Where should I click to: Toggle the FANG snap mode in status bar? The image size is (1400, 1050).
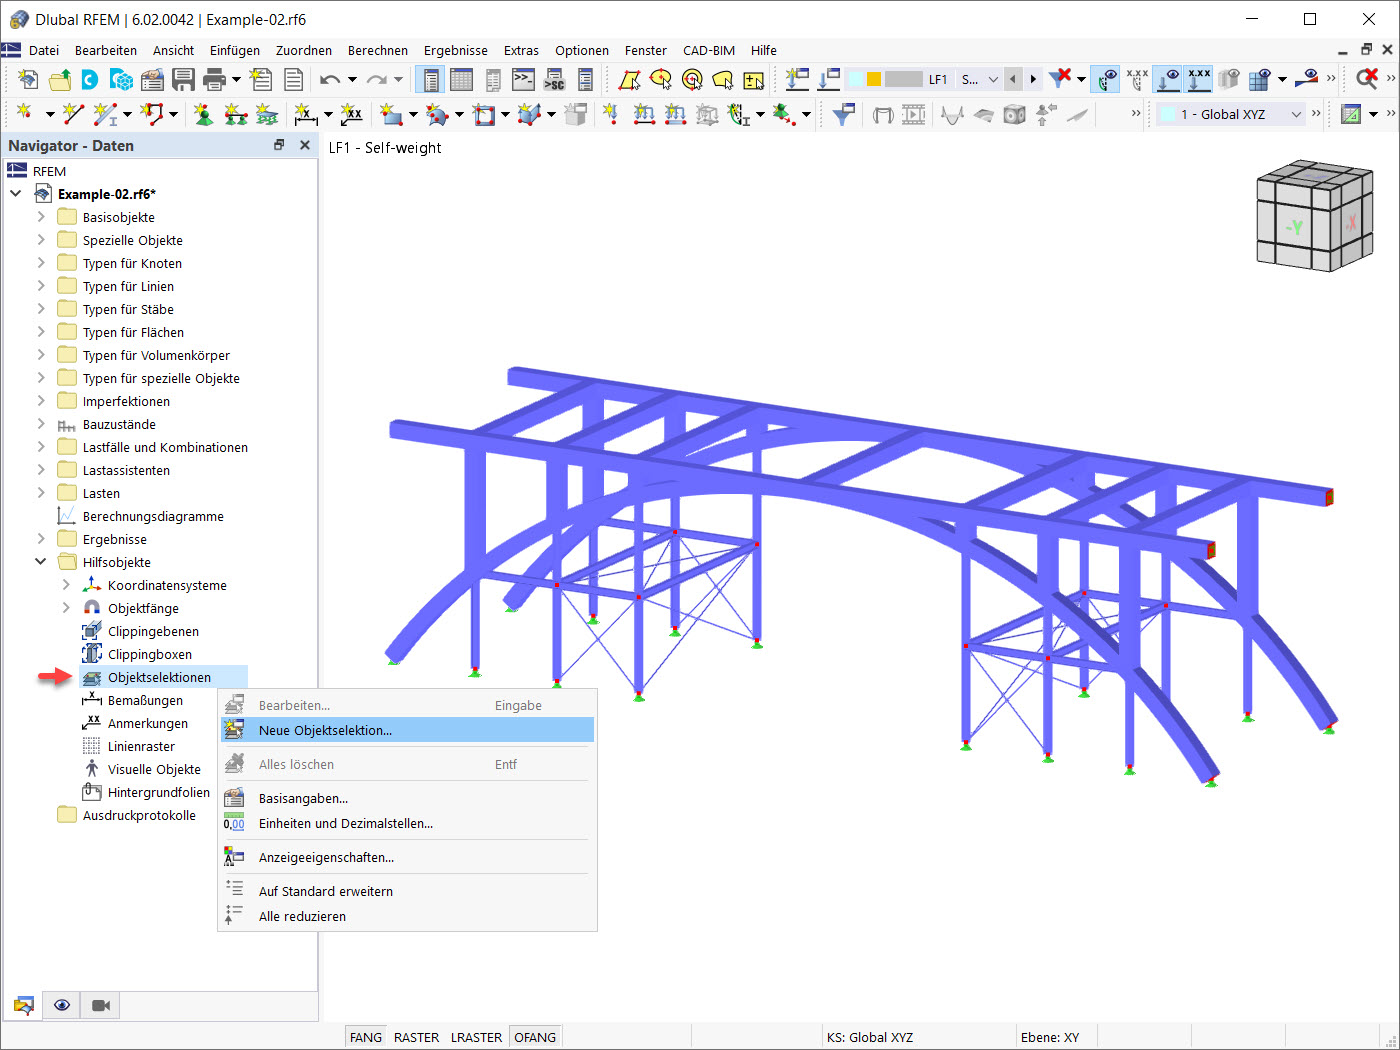point(364,1037)
